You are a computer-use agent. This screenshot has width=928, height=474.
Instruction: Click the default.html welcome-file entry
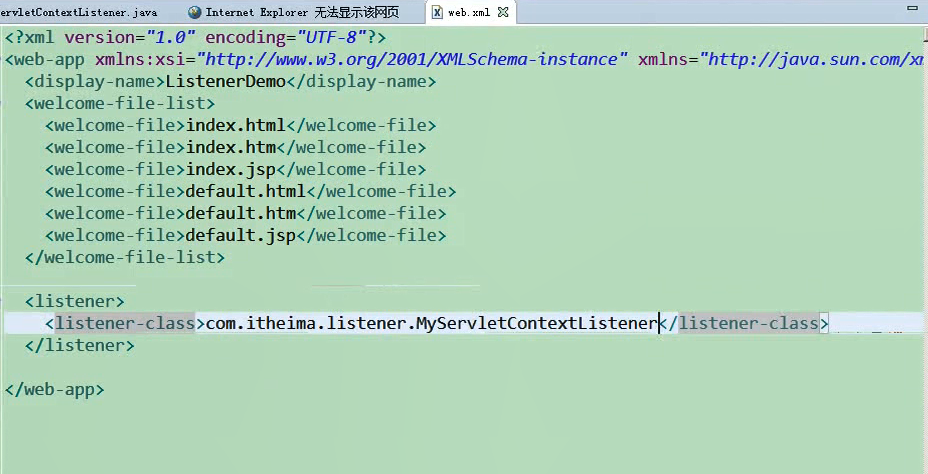(246, 191)
